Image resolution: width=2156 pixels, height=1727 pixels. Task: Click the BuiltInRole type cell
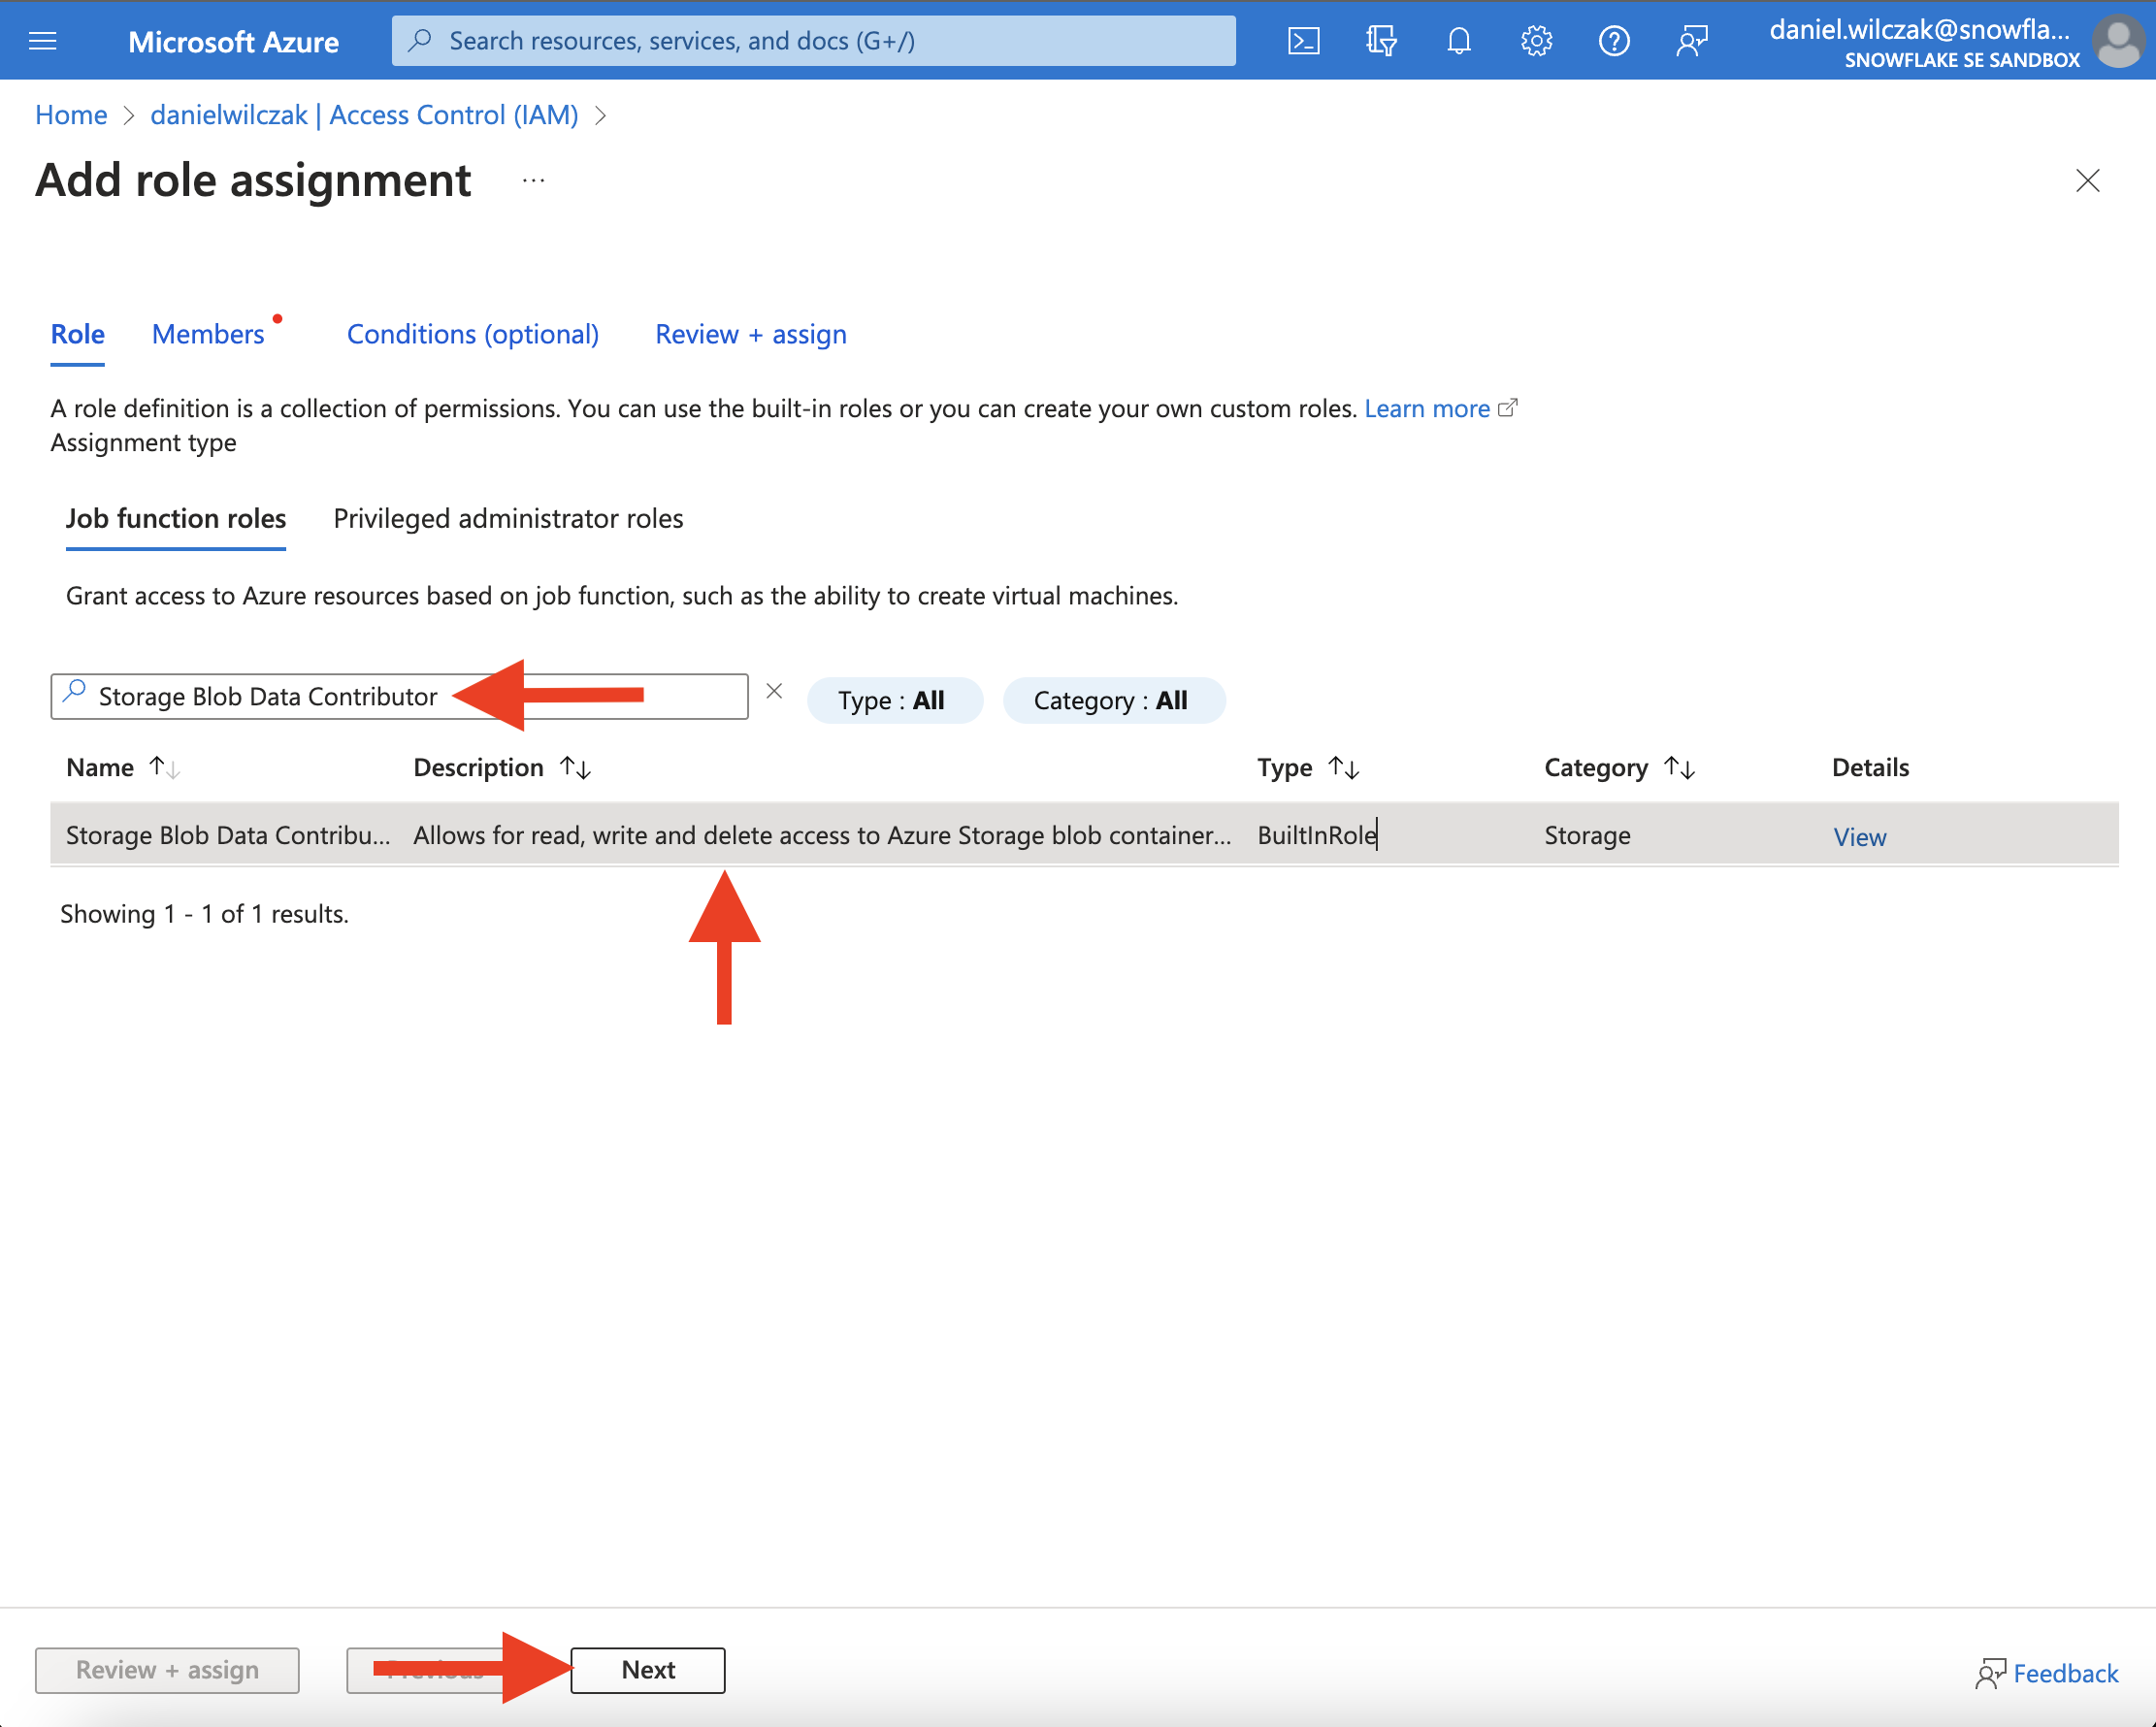click(1317, 835)
